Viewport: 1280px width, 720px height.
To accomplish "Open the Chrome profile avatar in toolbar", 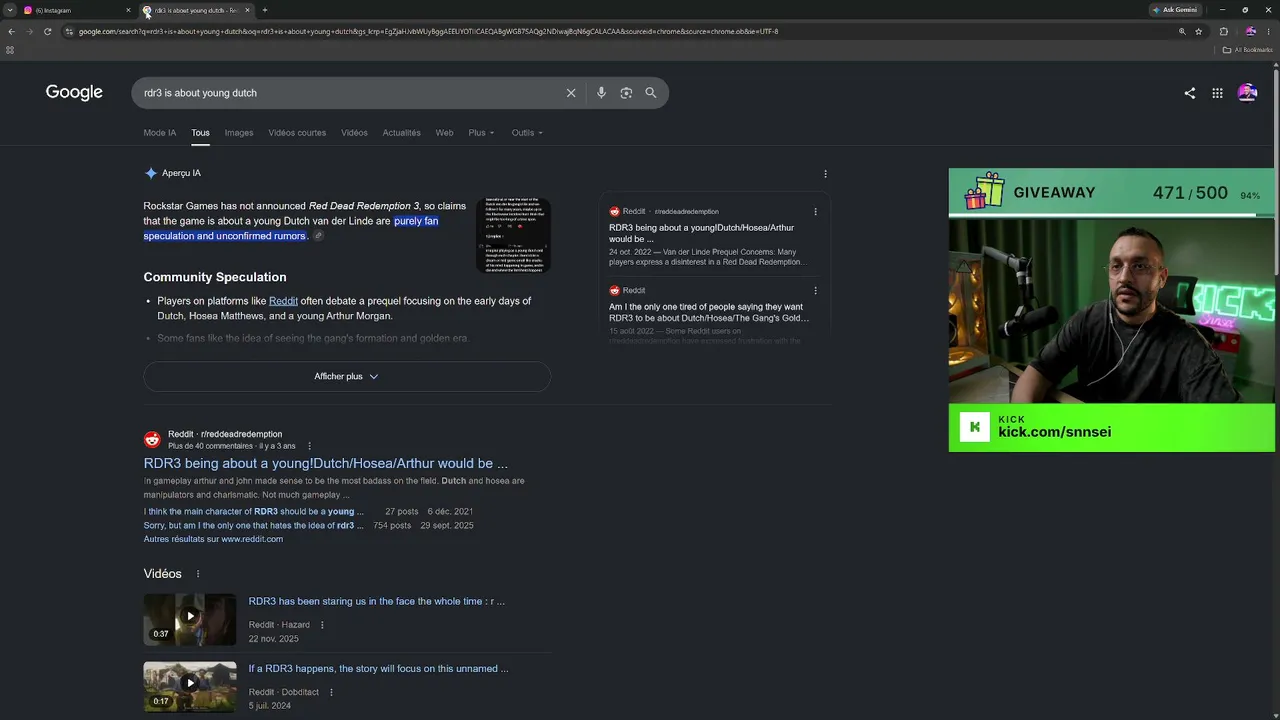I will point(1250,31).
